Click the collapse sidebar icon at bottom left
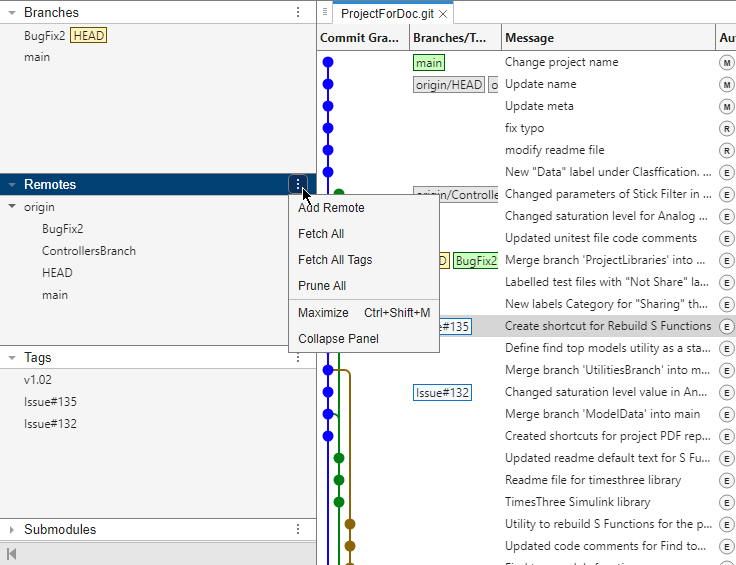Screen dimensions: 736x565 tap(11, 554)
